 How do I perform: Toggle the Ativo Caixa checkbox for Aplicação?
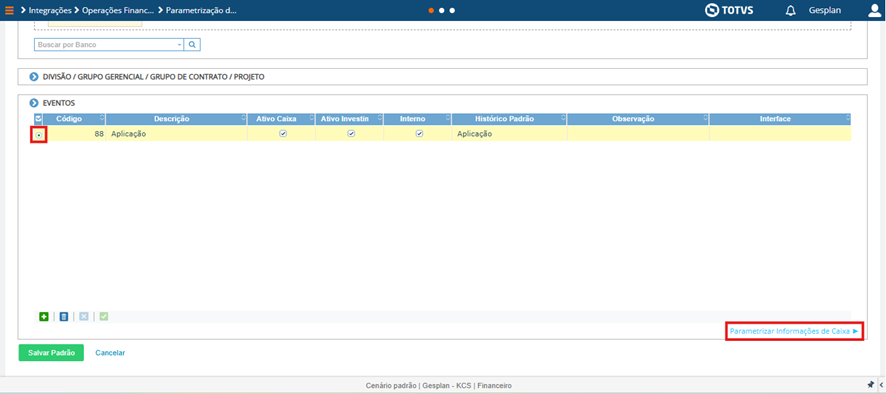point(283,134)
